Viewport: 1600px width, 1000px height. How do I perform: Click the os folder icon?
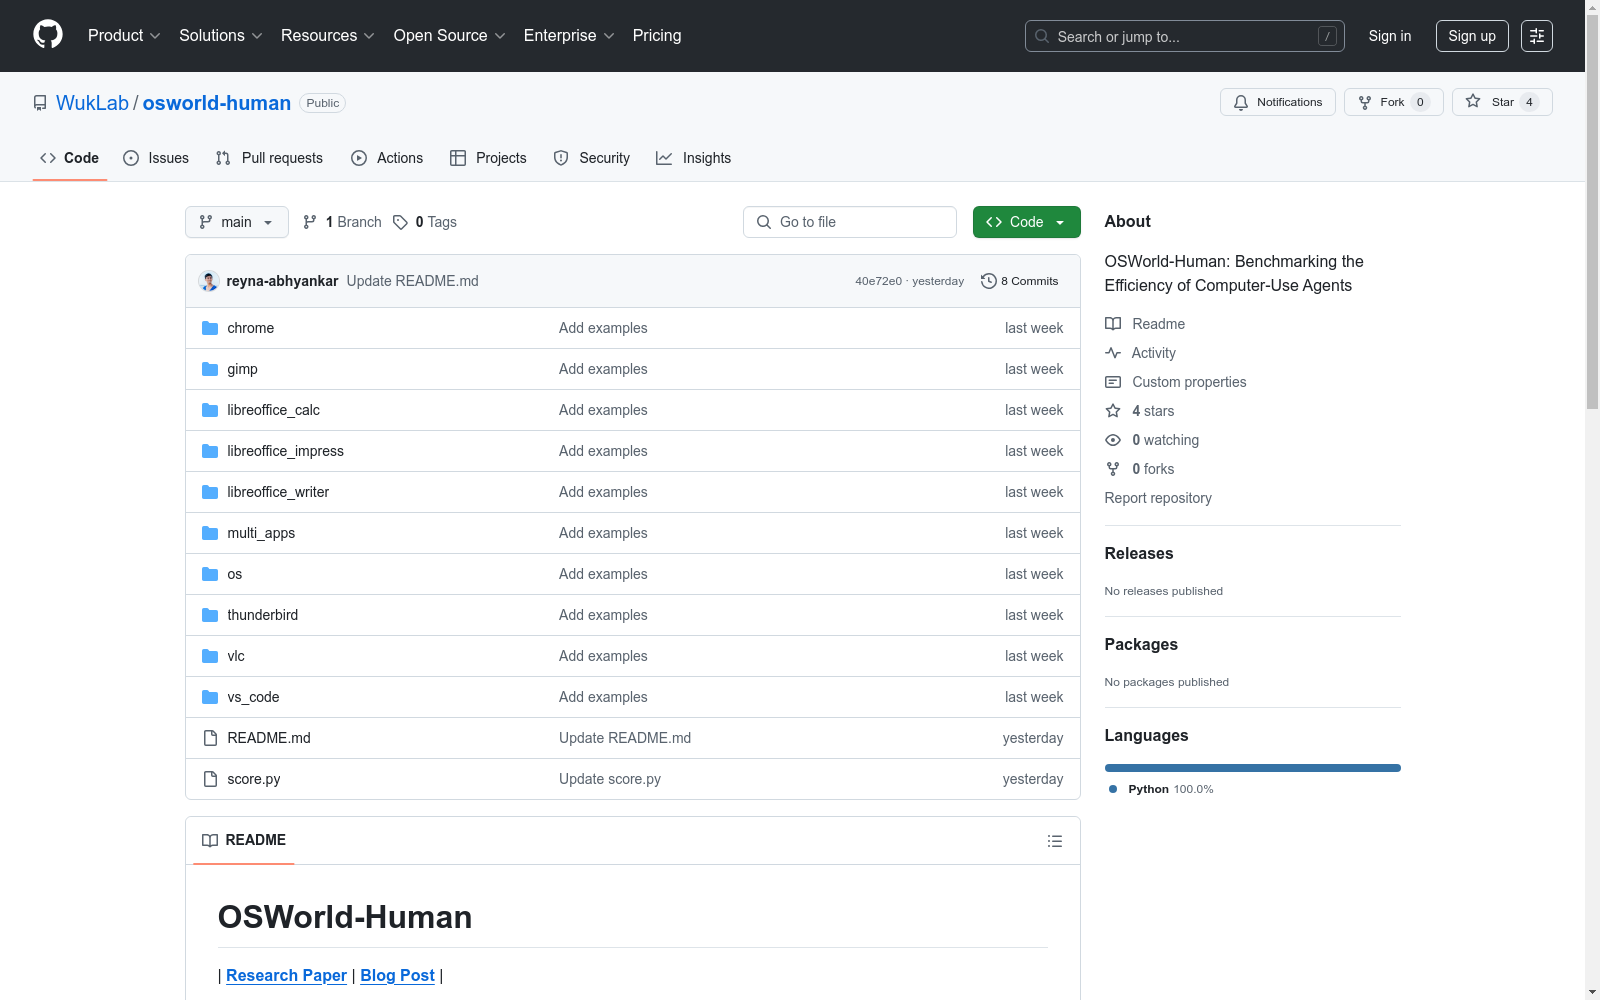pos(210,574)
